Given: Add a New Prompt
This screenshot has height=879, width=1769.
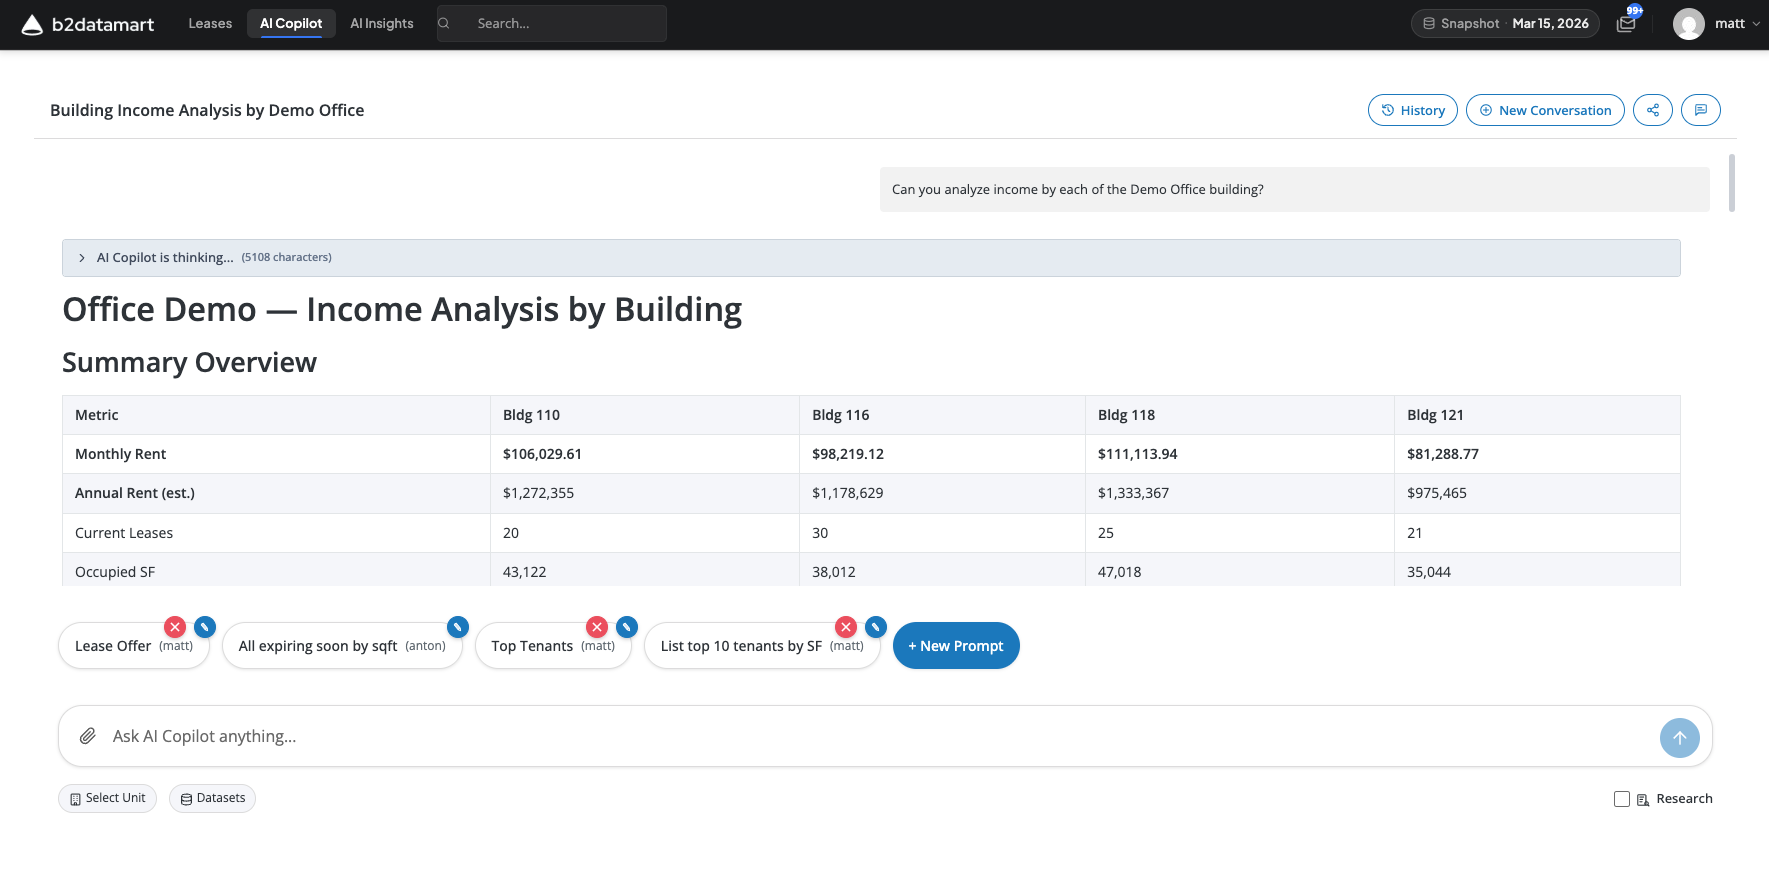Looking at the screenshot, I should (x=956, y=646).
